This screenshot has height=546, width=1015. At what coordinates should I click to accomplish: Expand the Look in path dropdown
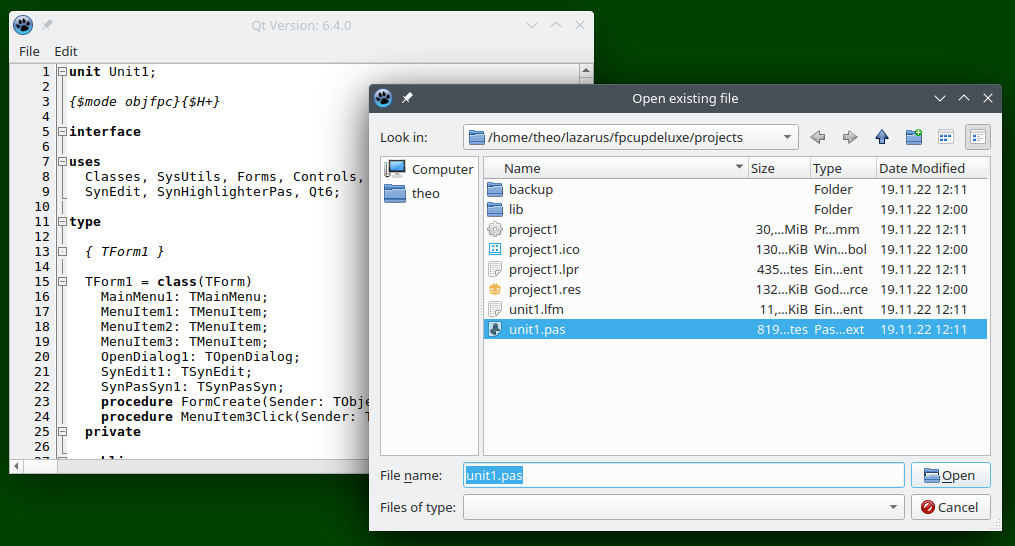[788, 137]
